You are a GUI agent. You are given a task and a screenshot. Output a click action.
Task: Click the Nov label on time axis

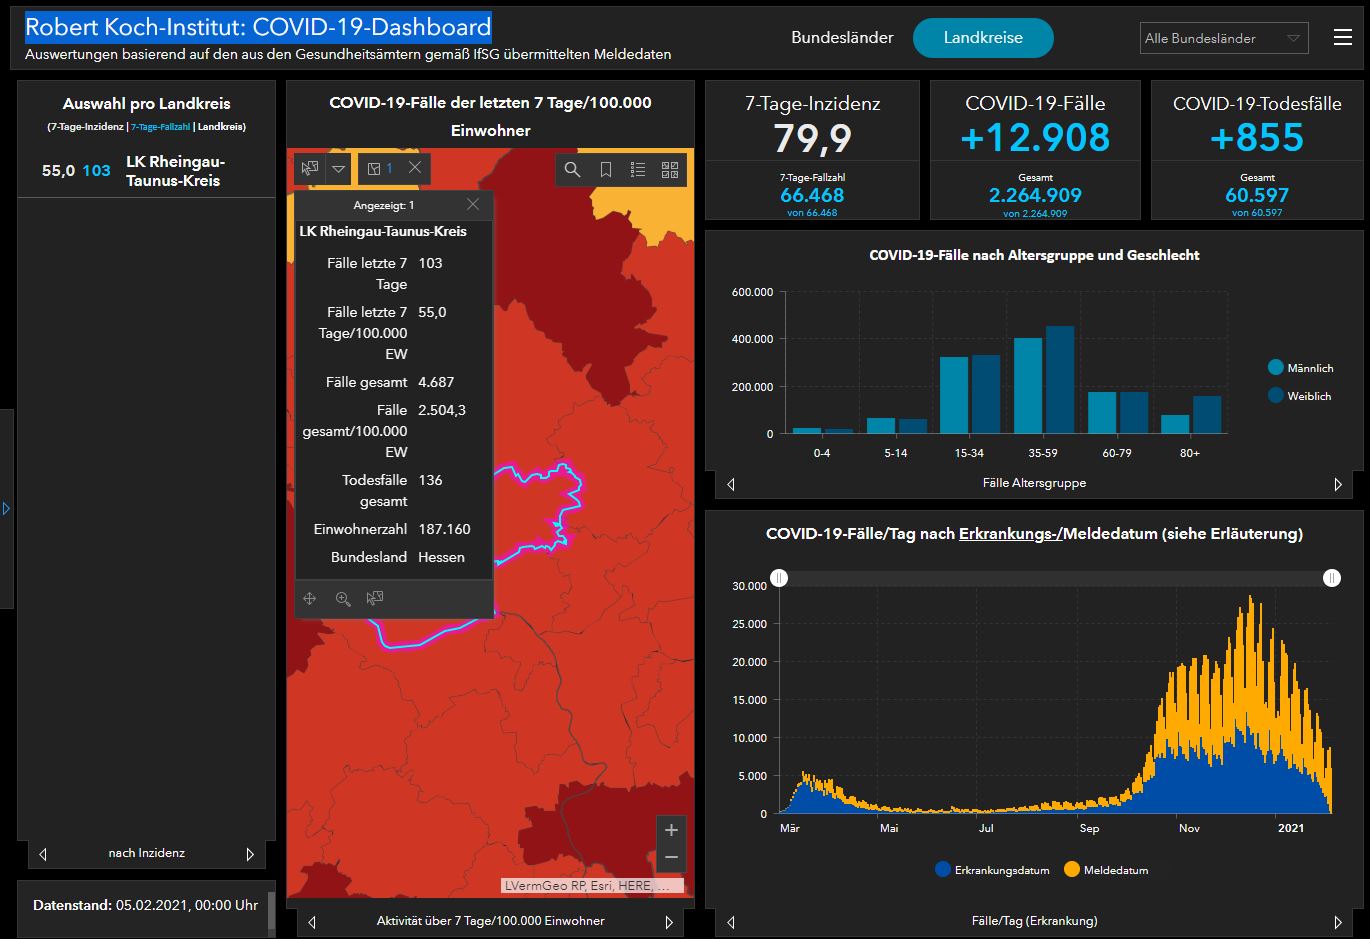(x=1189, y=828)
